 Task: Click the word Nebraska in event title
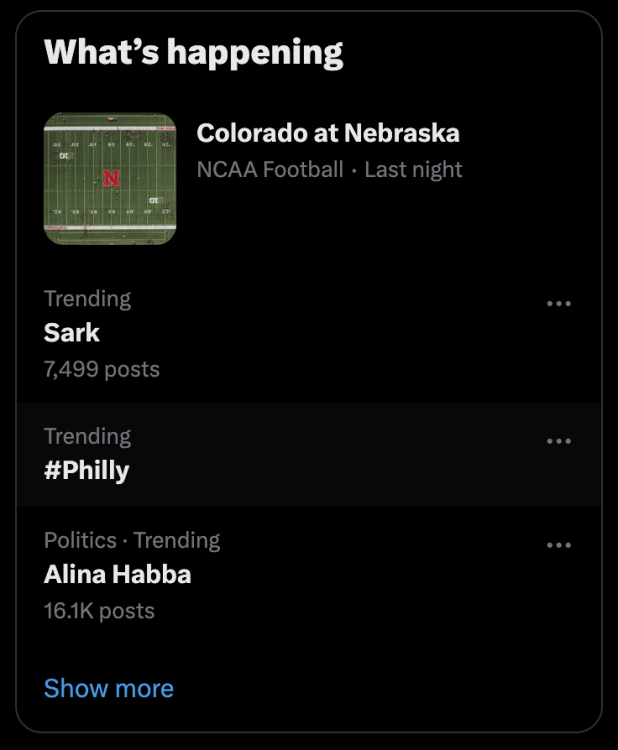click(x=402, y=132)
